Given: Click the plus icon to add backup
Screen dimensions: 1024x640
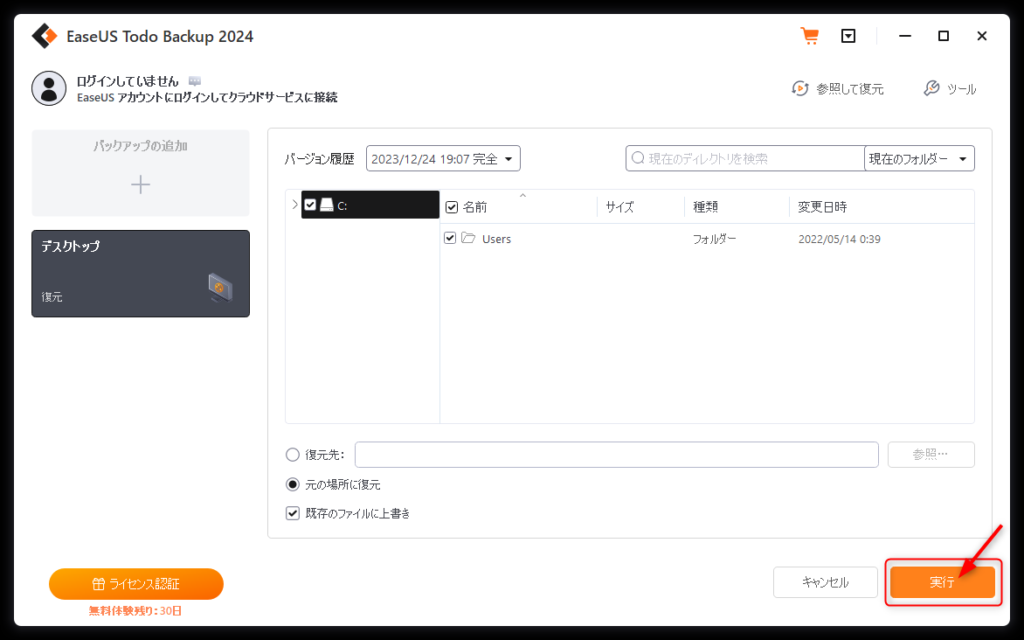Looking at the screenshot, I should tap(141, 184).
